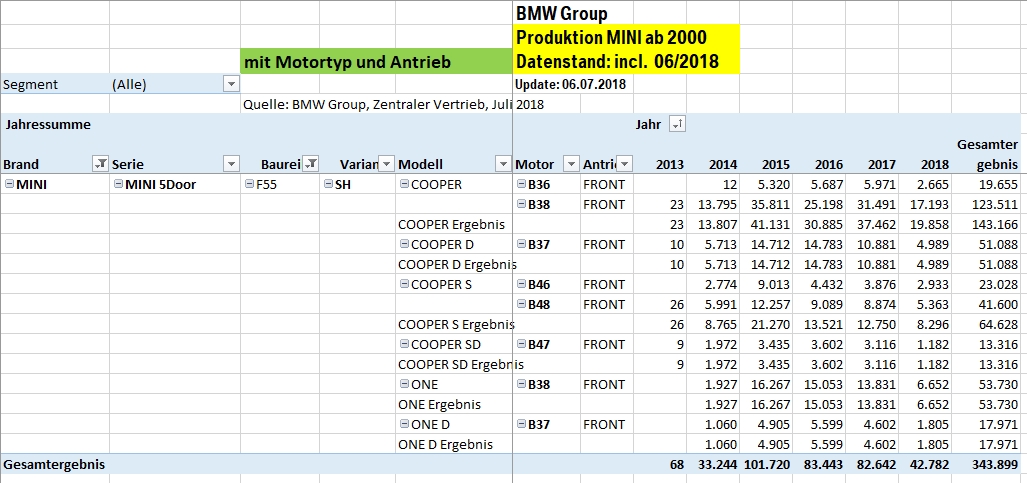Collapse the SH variant group
This screenshot has height=483, width=1027.
pos(328,184)
